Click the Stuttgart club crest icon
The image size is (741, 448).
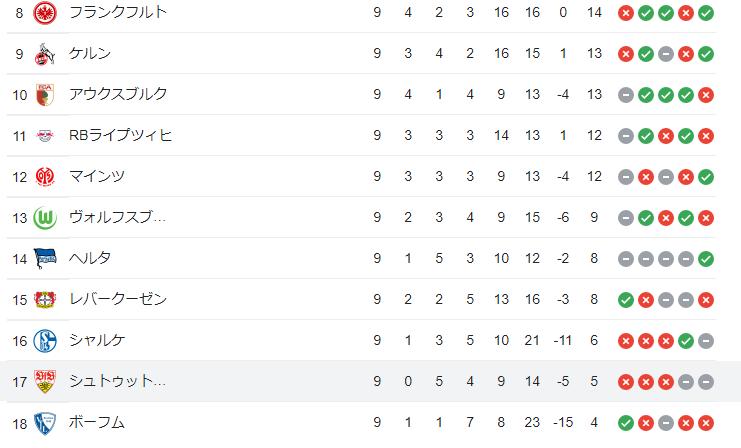pyautogui.click(x=45, y=382)
